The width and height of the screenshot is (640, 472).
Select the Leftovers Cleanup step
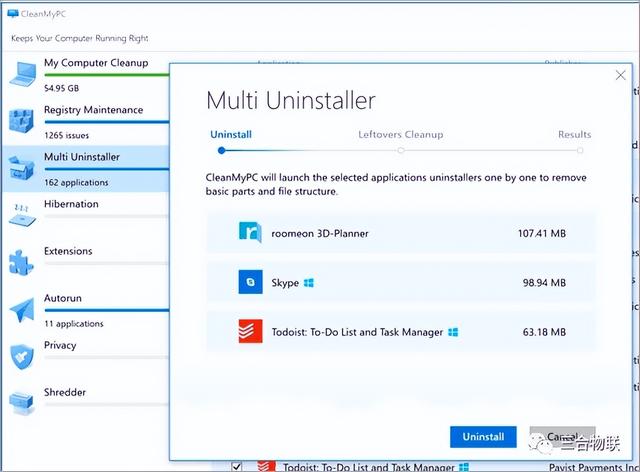[400, 135]
